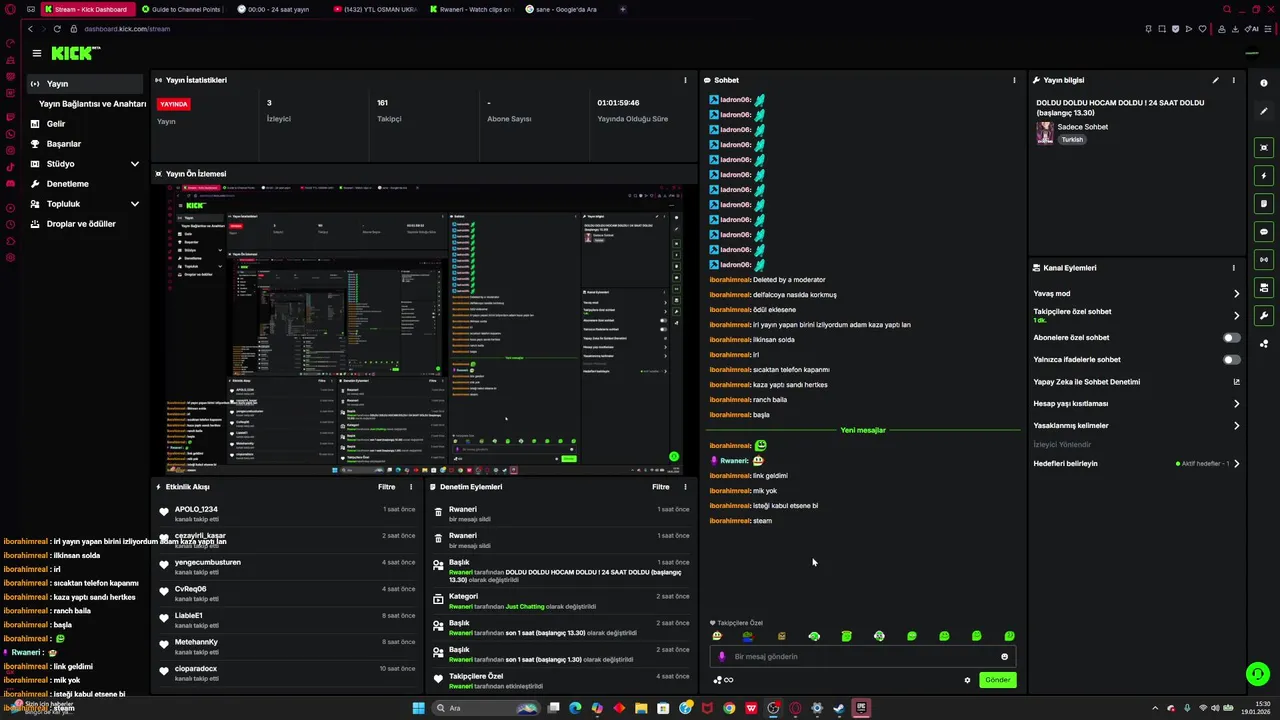This screenshot has height=720, width=1280.
Task: Open the Yavaş mod options chevron
Action: (x=1236, y=294)
